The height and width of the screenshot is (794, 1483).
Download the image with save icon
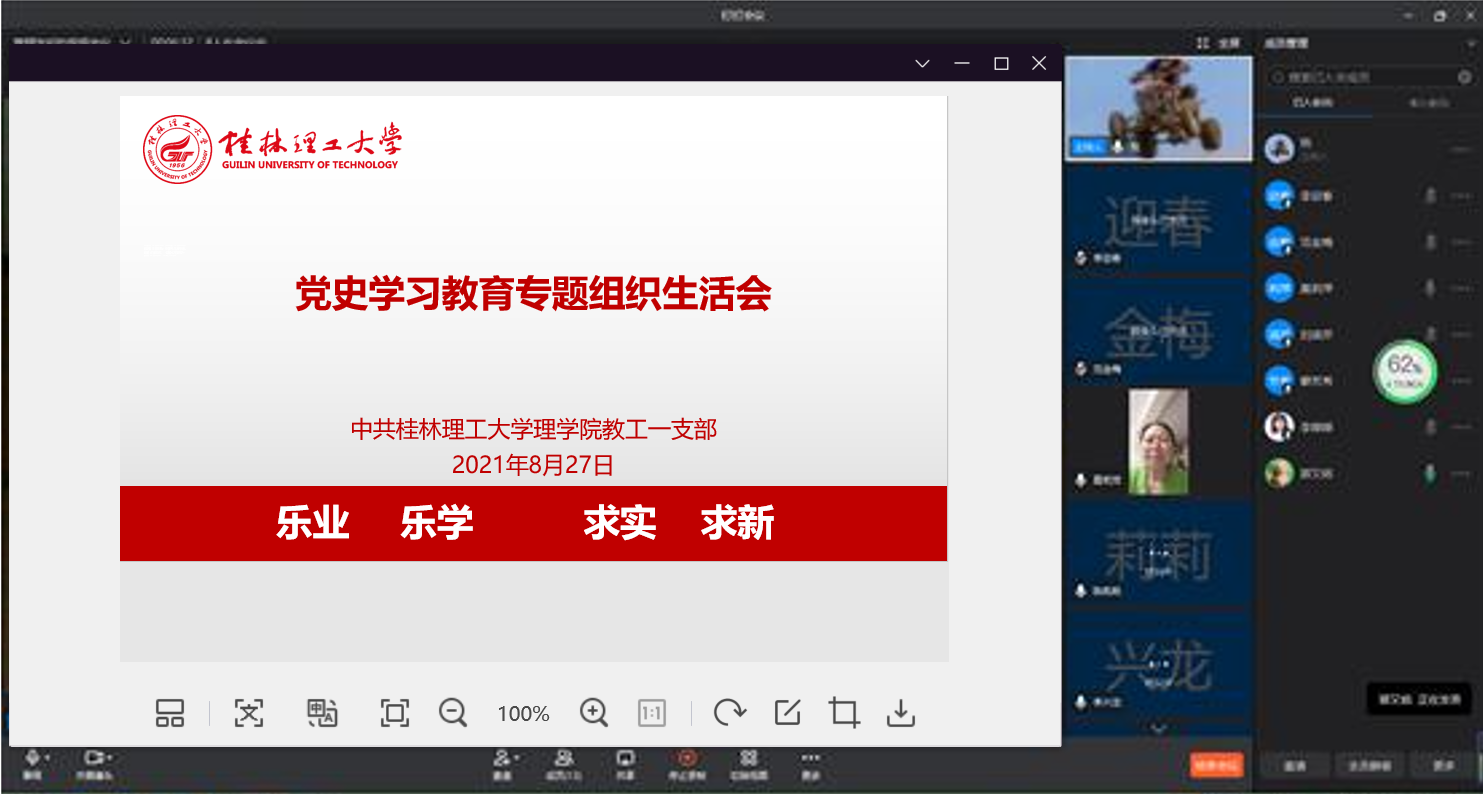[901, 713]
